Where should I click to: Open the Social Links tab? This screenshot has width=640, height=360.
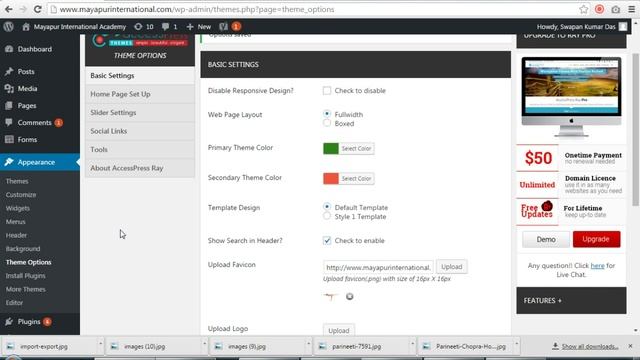[x=140, y=131]
